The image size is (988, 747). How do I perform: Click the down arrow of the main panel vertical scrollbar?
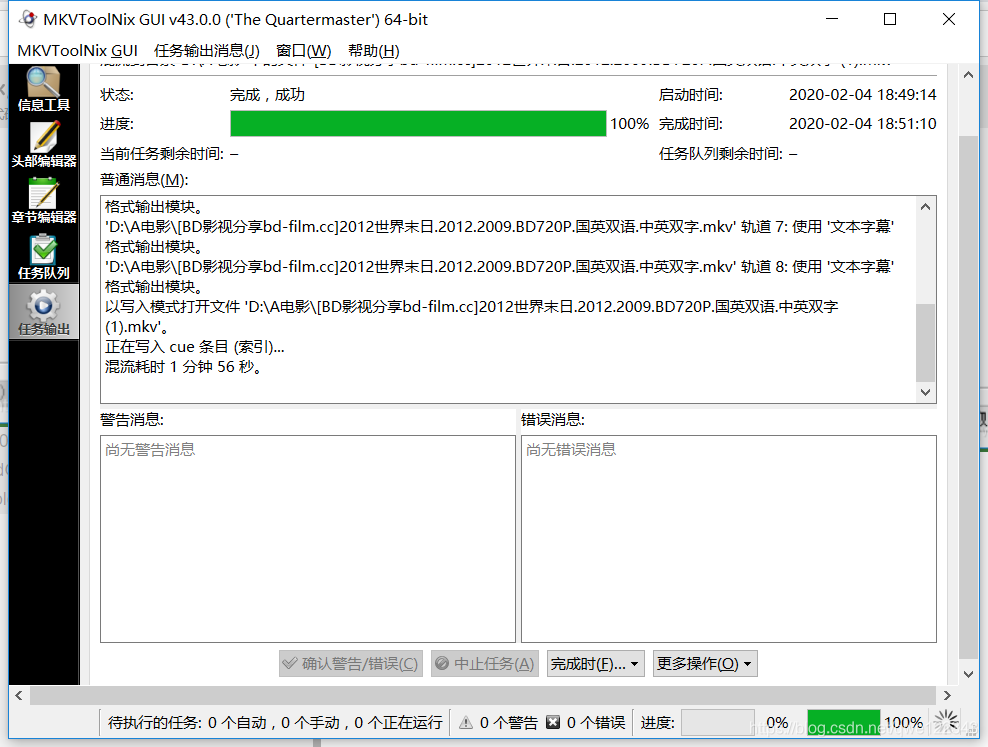coord(968,674)
